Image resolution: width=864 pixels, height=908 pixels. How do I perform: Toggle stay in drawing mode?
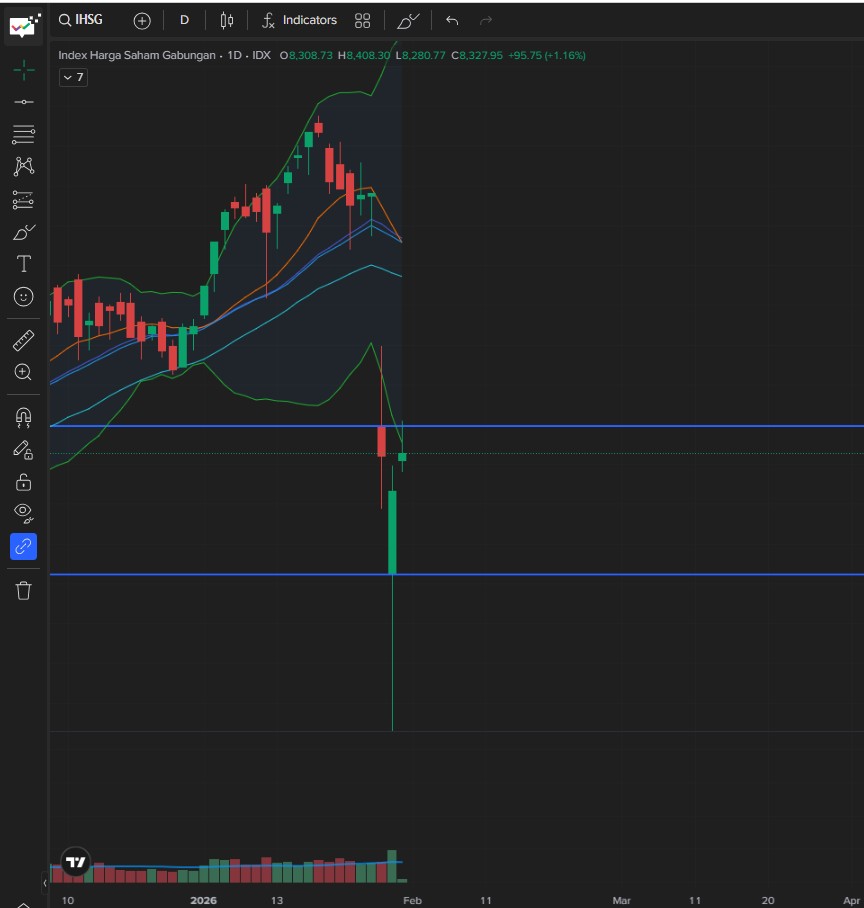pos(24,450)
